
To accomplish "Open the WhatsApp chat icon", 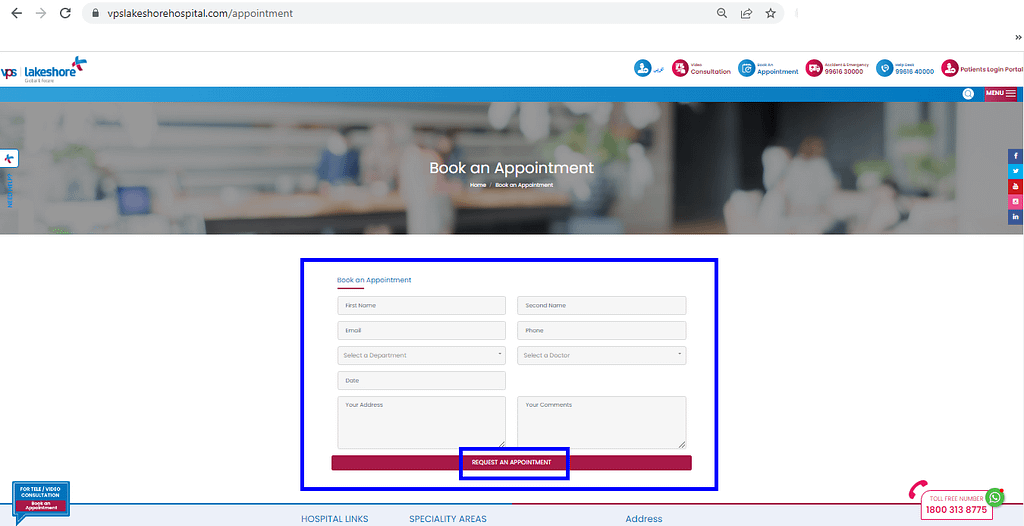I will (995, 497).
